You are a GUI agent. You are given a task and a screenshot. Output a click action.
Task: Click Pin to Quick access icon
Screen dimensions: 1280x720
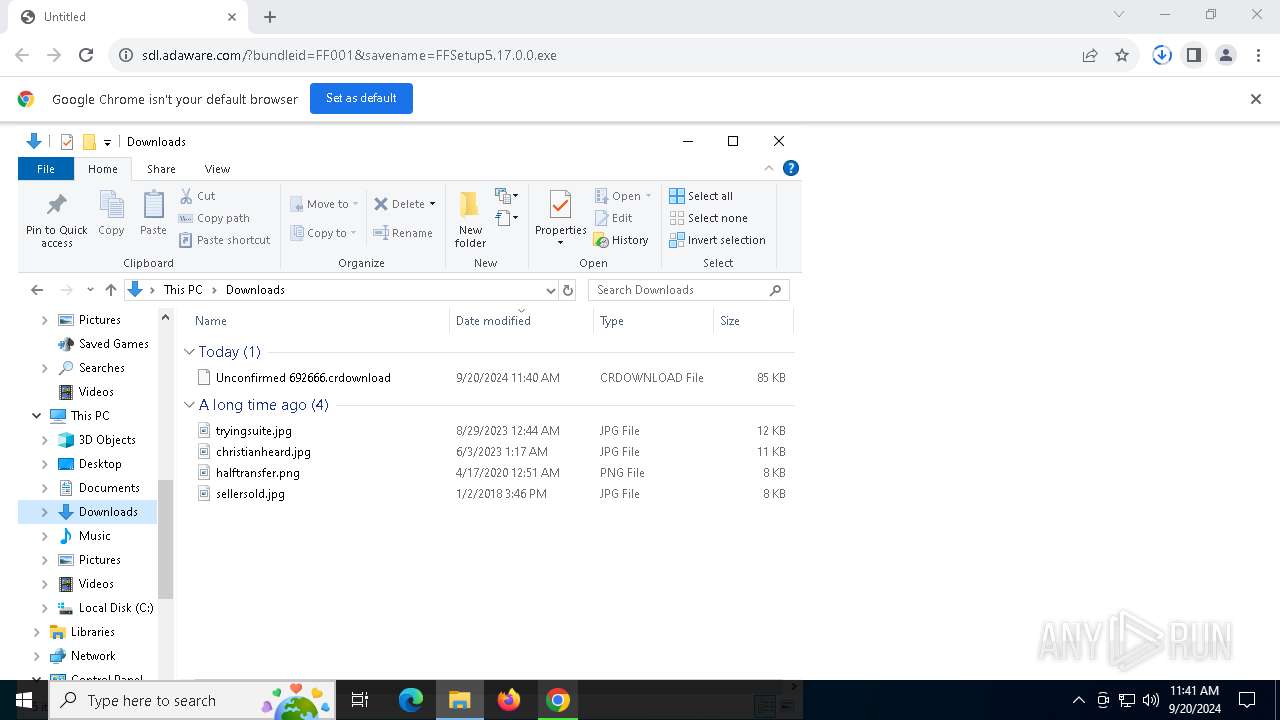(x=57, y=219)
